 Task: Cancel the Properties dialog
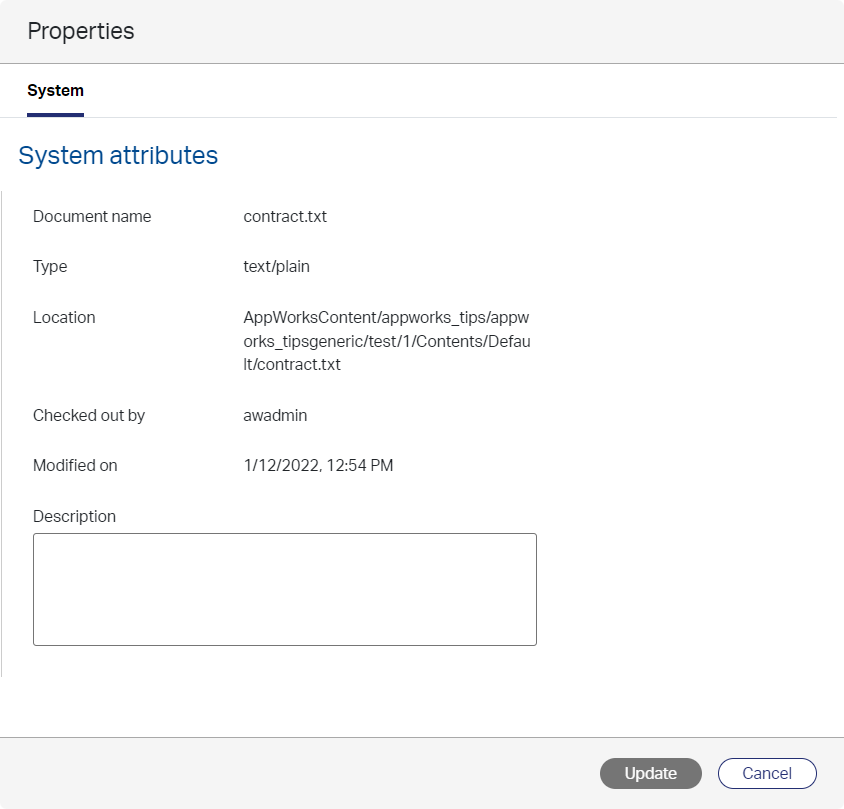click(767, 773)
